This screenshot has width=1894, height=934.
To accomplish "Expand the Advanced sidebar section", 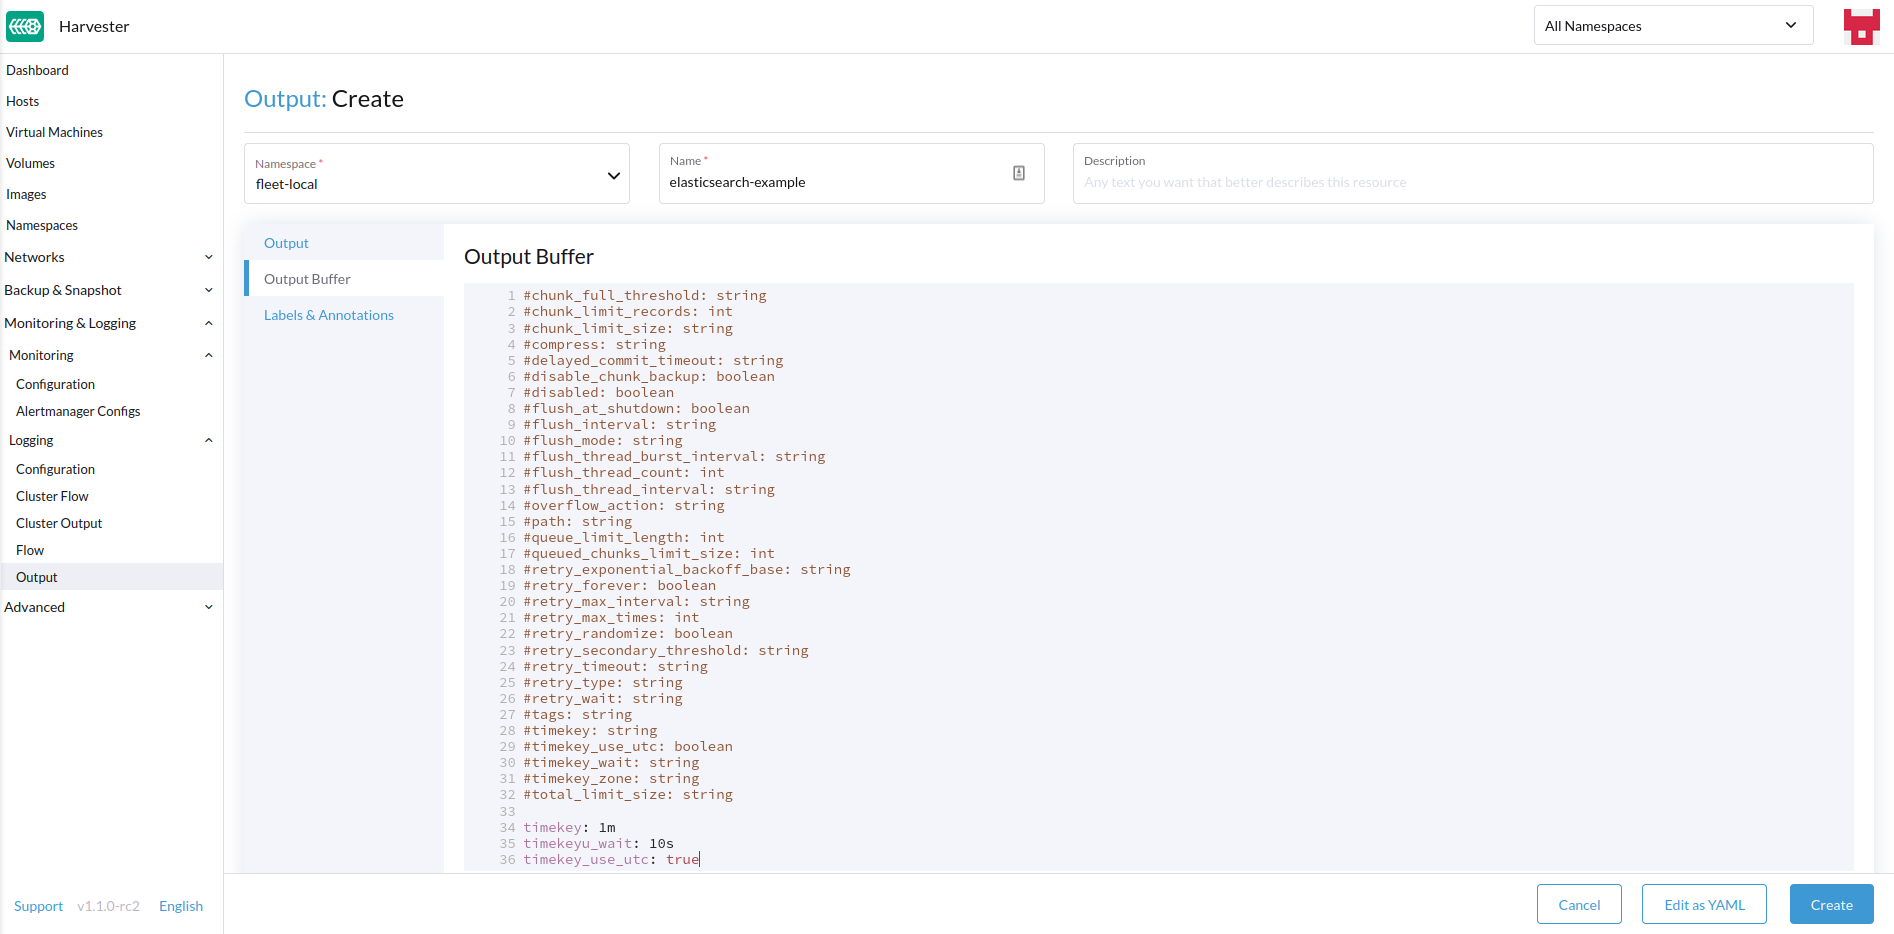I will click(209, 607).
